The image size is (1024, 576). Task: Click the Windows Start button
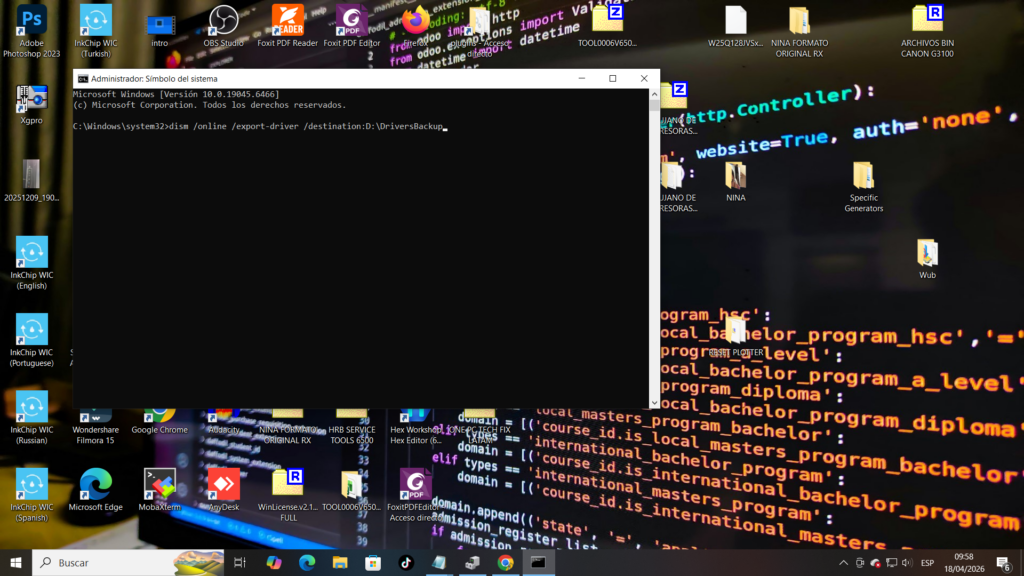[15, 563]
